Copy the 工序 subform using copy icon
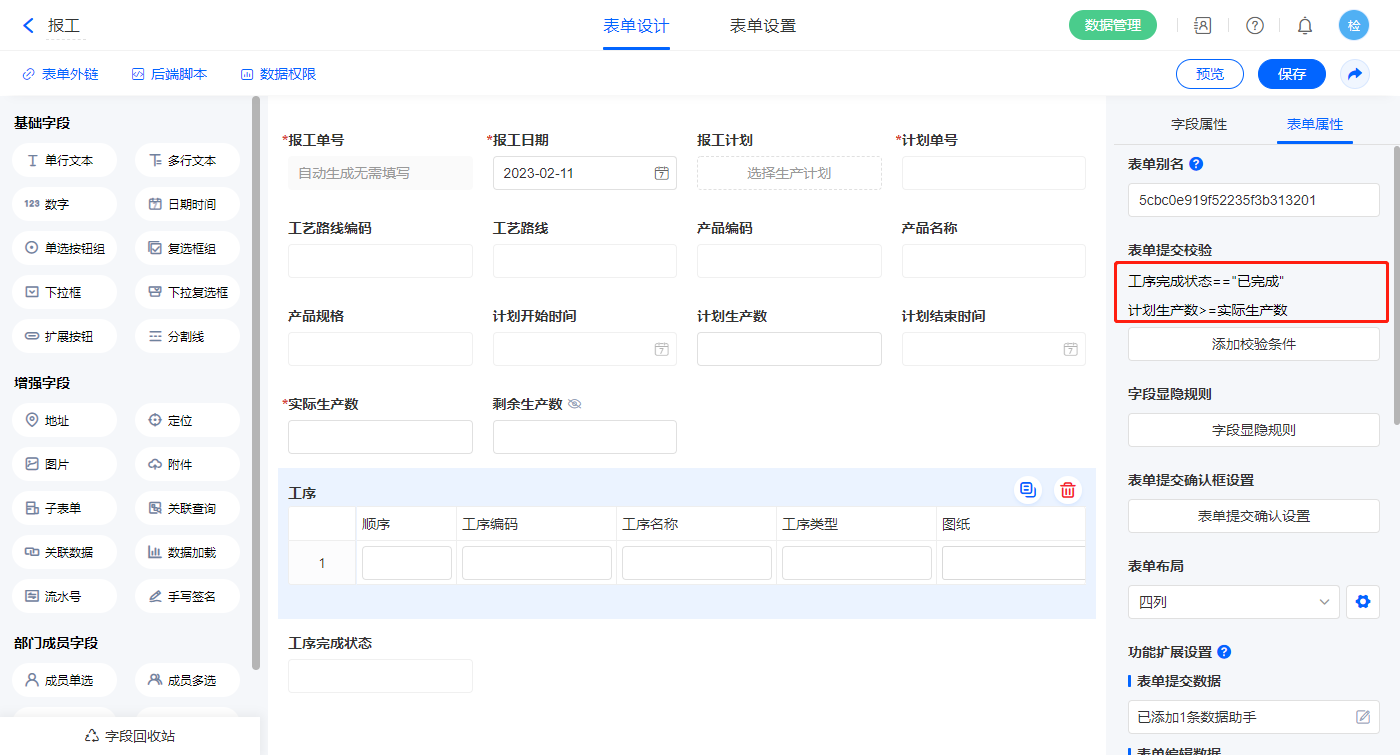 (x=1027, y=490)
